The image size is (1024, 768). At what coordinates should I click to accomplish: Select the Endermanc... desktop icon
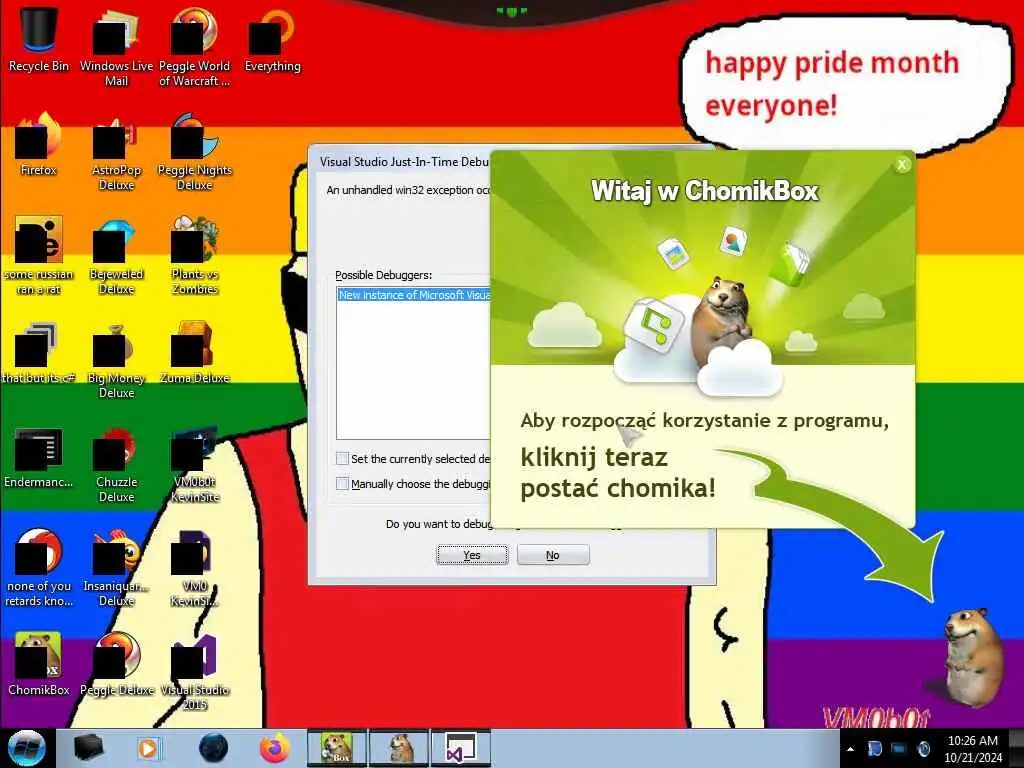(x=39, y=457)
